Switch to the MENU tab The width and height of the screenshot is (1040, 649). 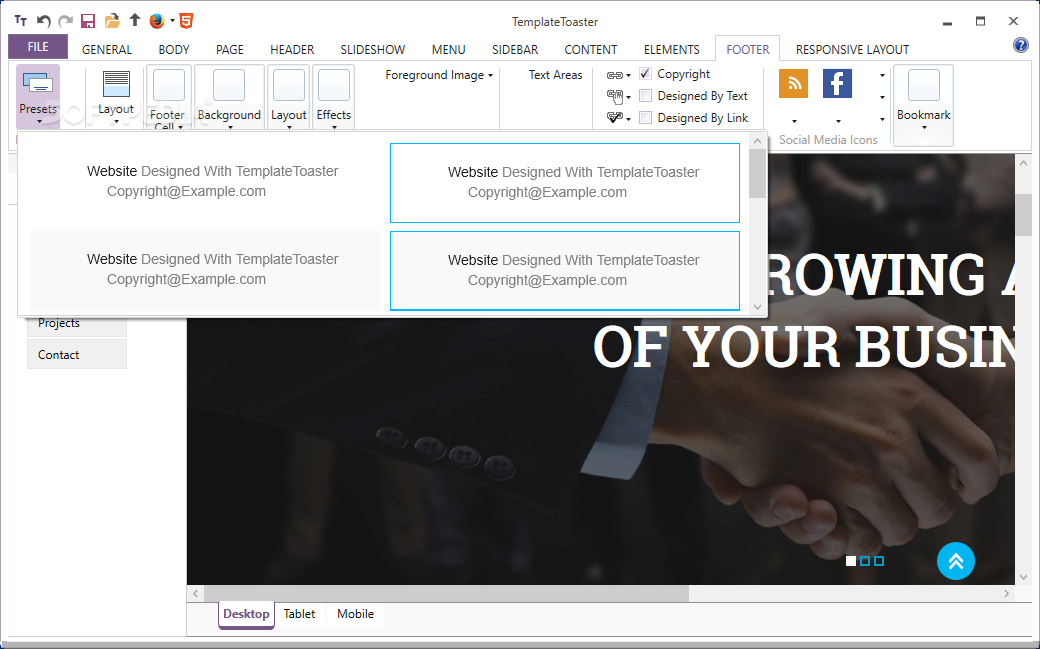[448, 50]
